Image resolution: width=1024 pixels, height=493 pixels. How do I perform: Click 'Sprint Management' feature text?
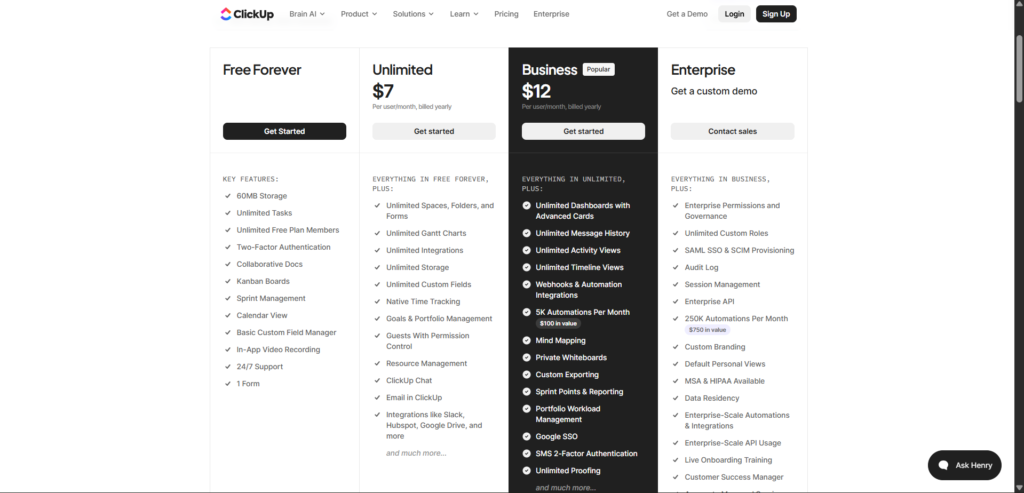(x=271, y=298)
